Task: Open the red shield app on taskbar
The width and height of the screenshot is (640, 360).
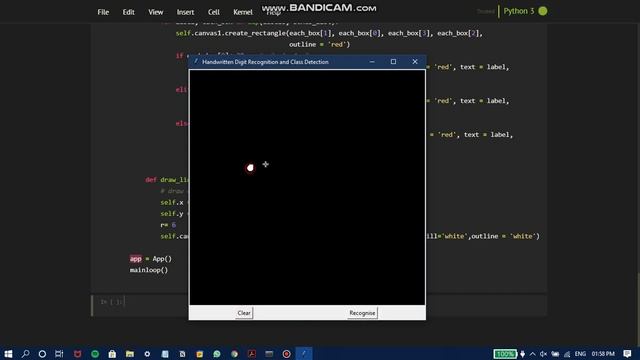Action: tap(78, 354)
